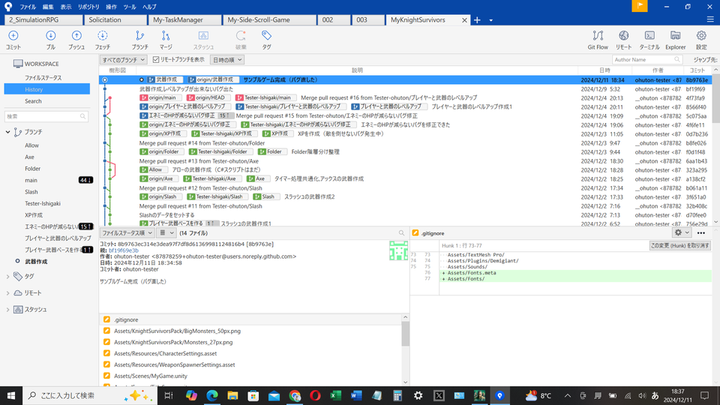Collapse the Branches (ブランチ) tree section

click(8, 132)
